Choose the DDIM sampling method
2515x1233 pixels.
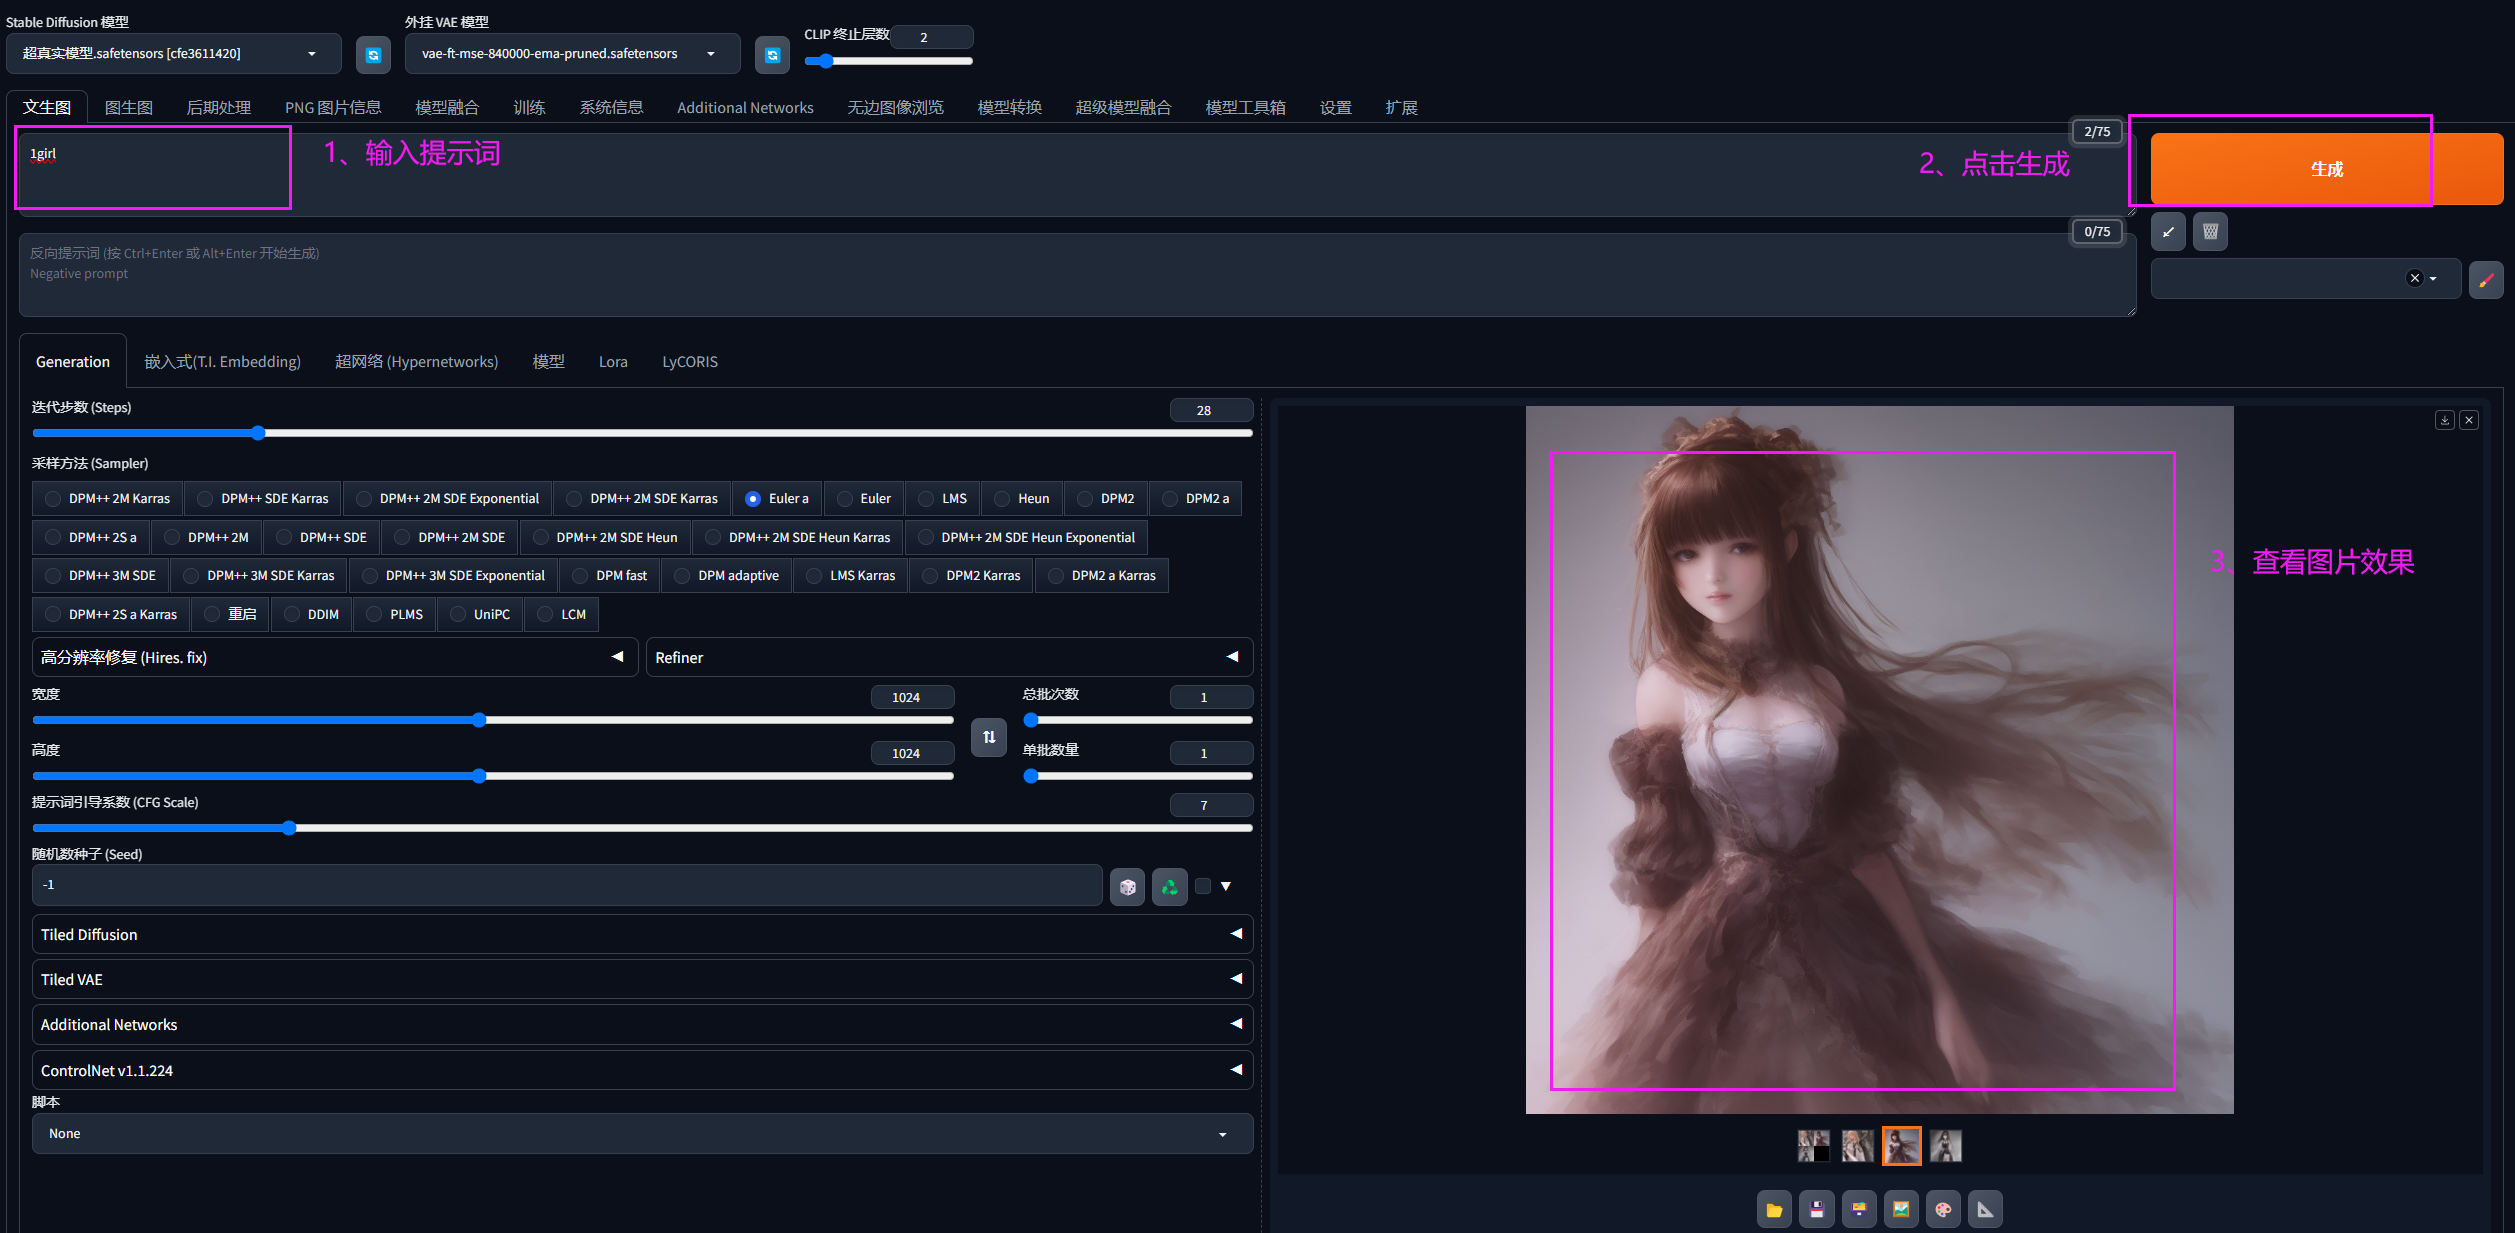pyautogui.click(x=292, y=615)
